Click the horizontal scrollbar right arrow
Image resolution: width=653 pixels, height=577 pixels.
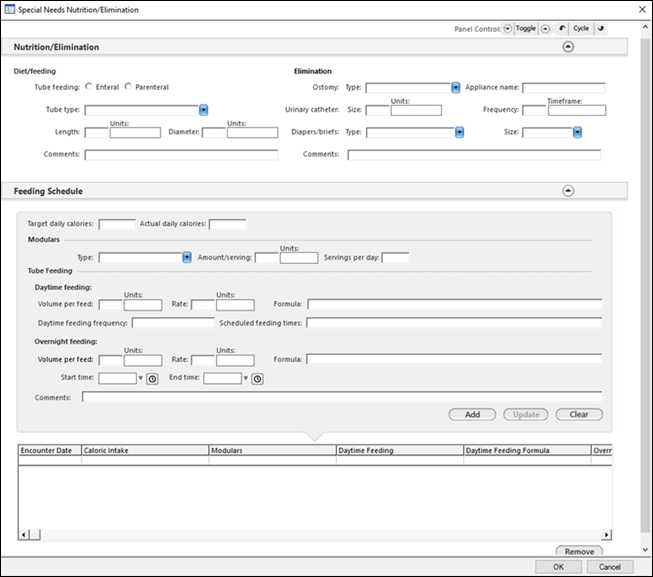[605, 535]
